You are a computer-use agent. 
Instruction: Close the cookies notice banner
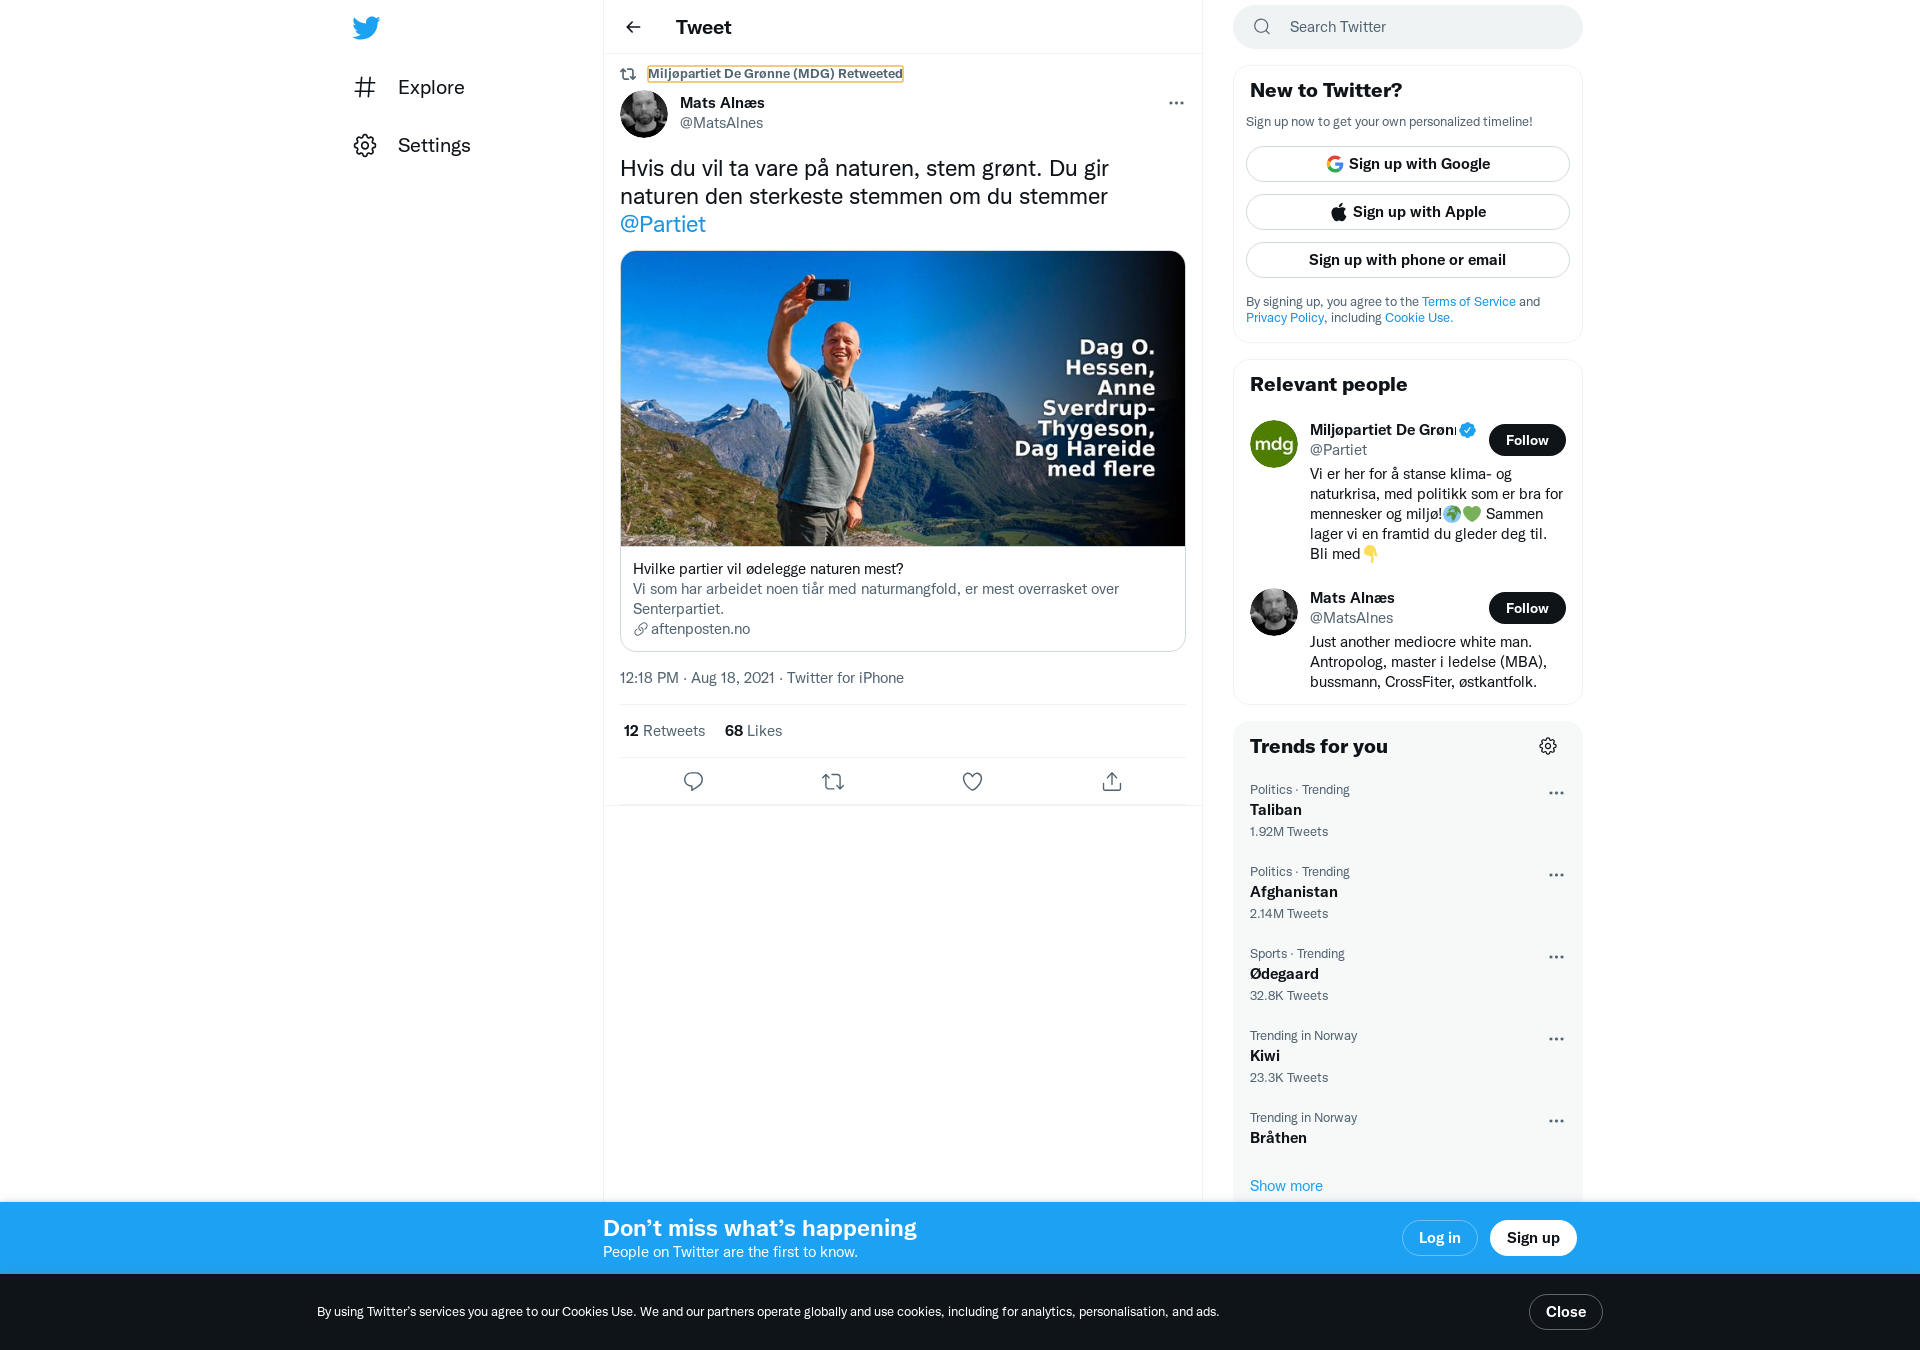(1566, 1312)
